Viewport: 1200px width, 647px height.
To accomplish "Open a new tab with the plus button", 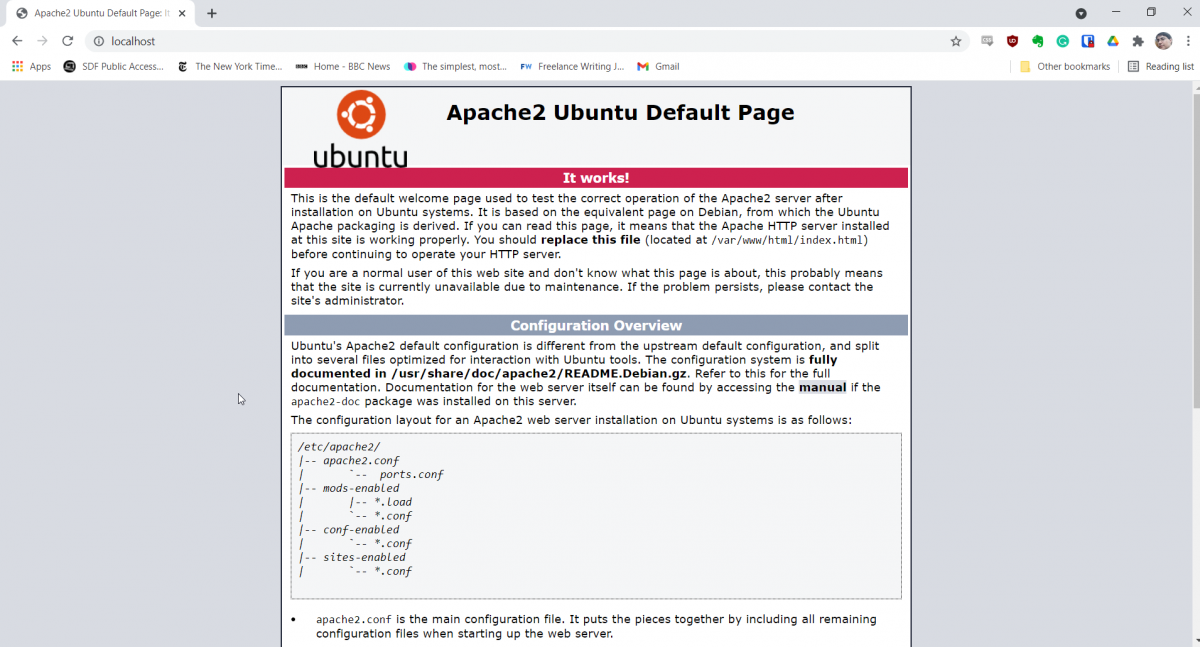I will pos(212,13).
